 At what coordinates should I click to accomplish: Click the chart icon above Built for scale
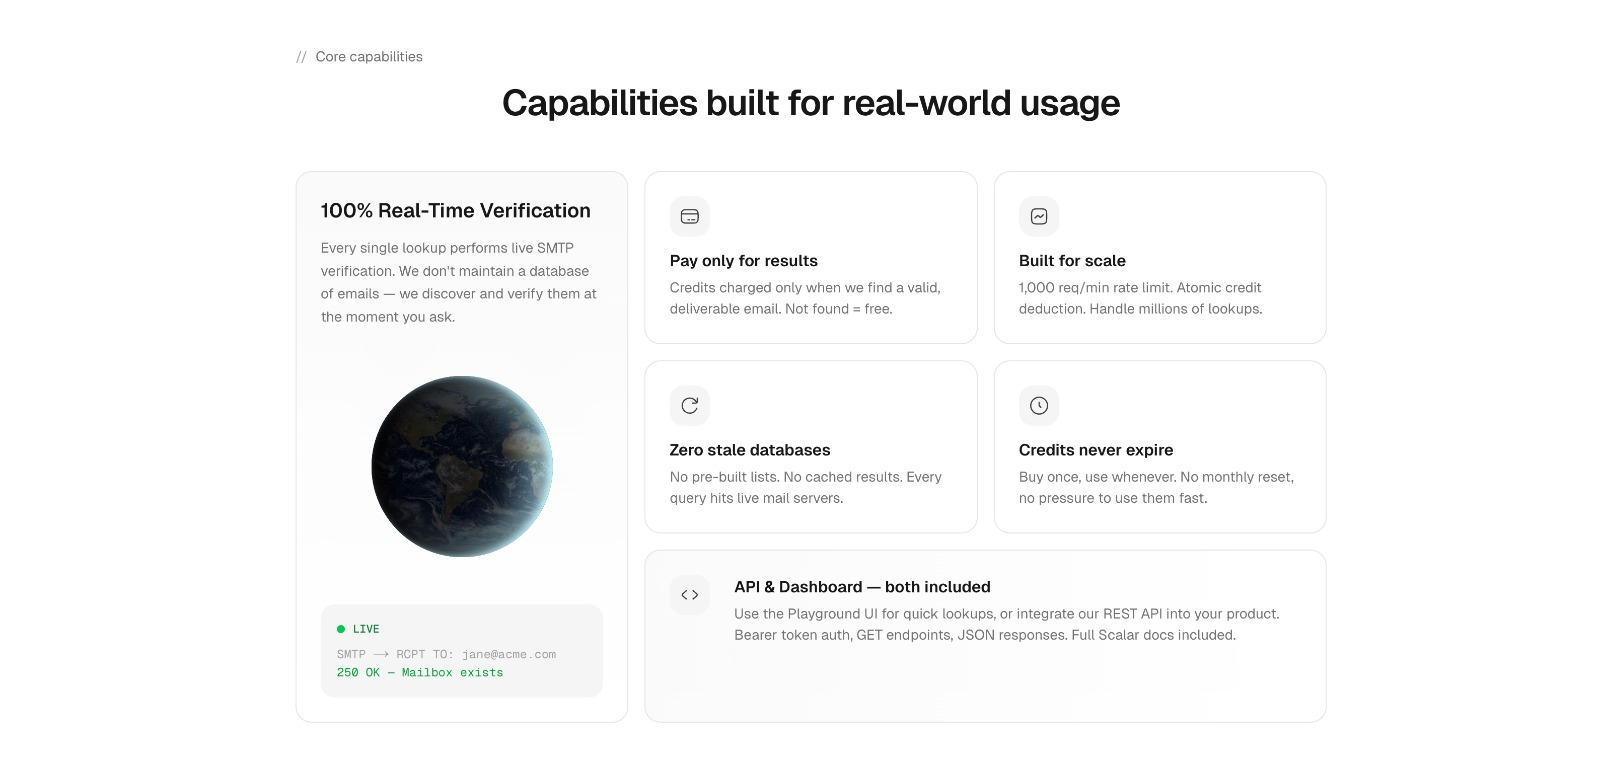[x=1038, y=216]
